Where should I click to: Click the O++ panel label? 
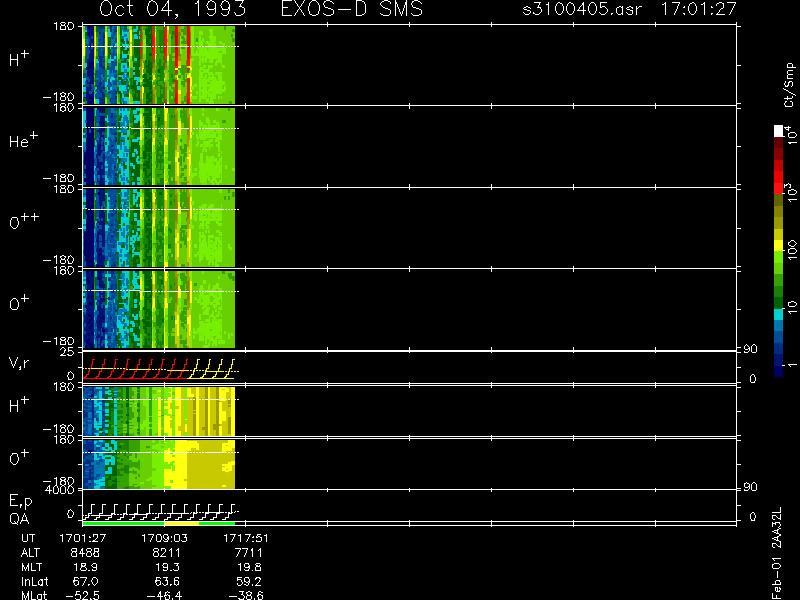click(24, 220)
